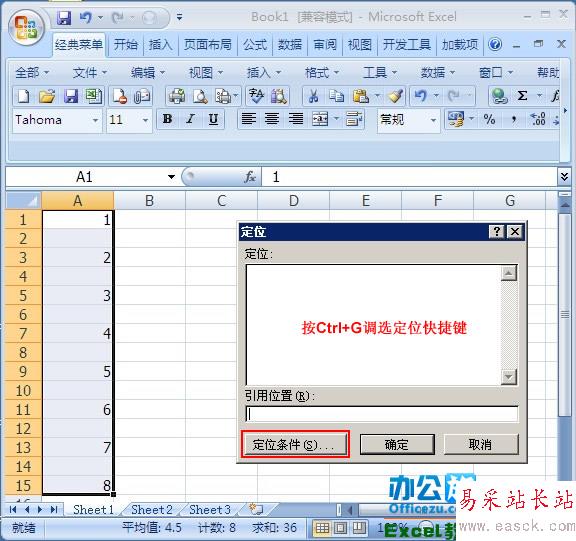Open Print Preview icon
Image resolution: width=576 pixels, height=541 pixels.
200,96
